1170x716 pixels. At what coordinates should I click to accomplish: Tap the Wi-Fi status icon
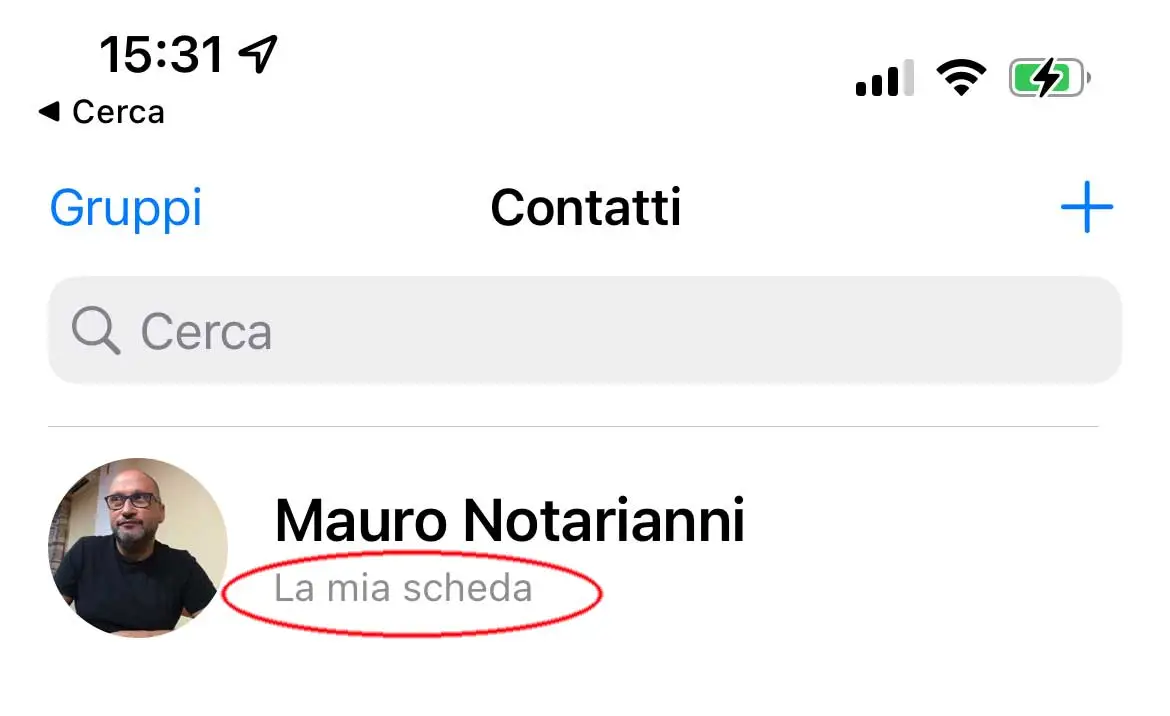(961, 76)
